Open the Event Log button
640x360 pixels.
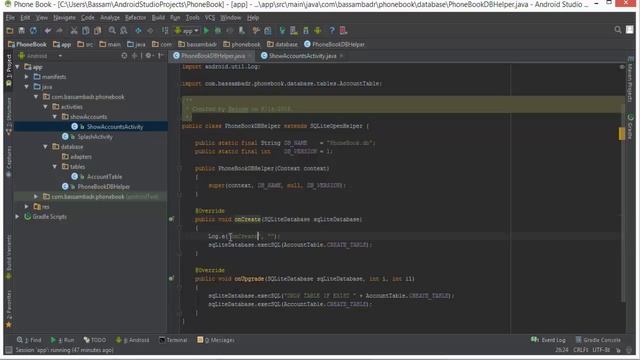point(548,340)
